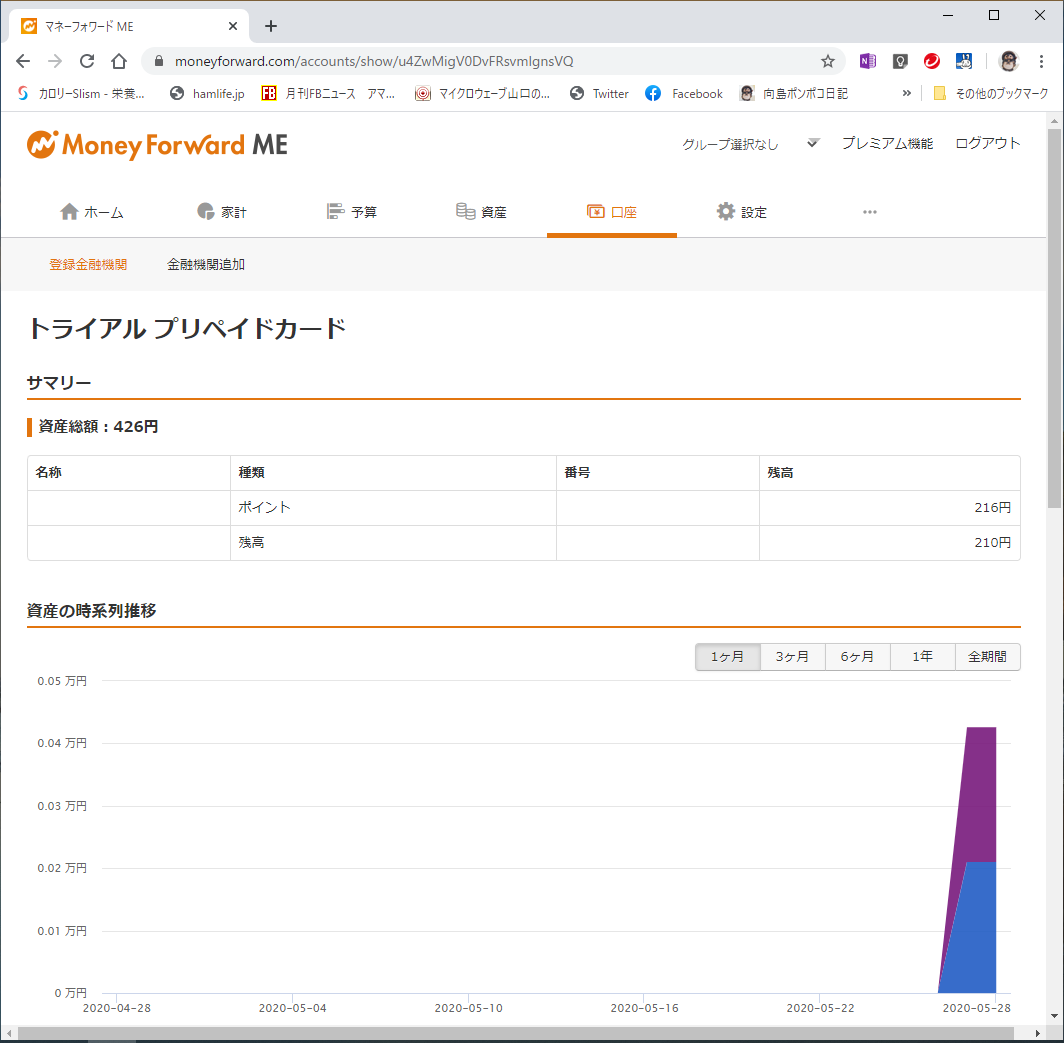Click the purple points area in chart
This screenshot has width=1064, height=1043.
click(x=980, y=794)
